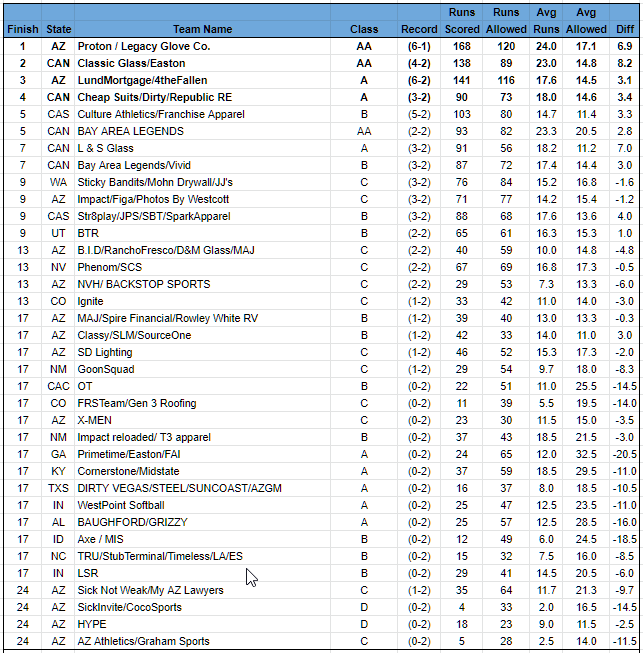Click the '(4-2)' record cell

[x=419, y=63]
